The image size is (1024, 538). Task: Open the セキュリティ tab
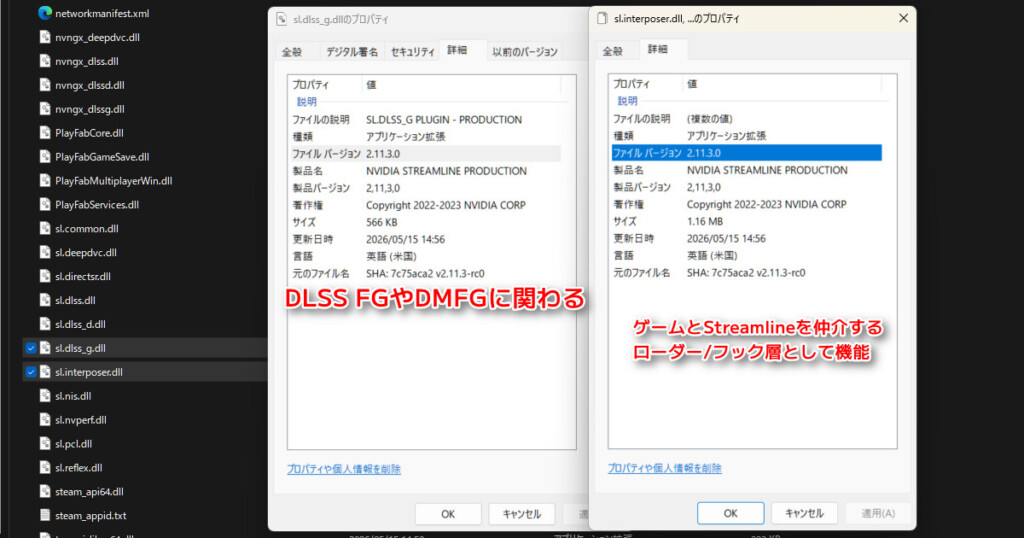click(x=413, y=52)
